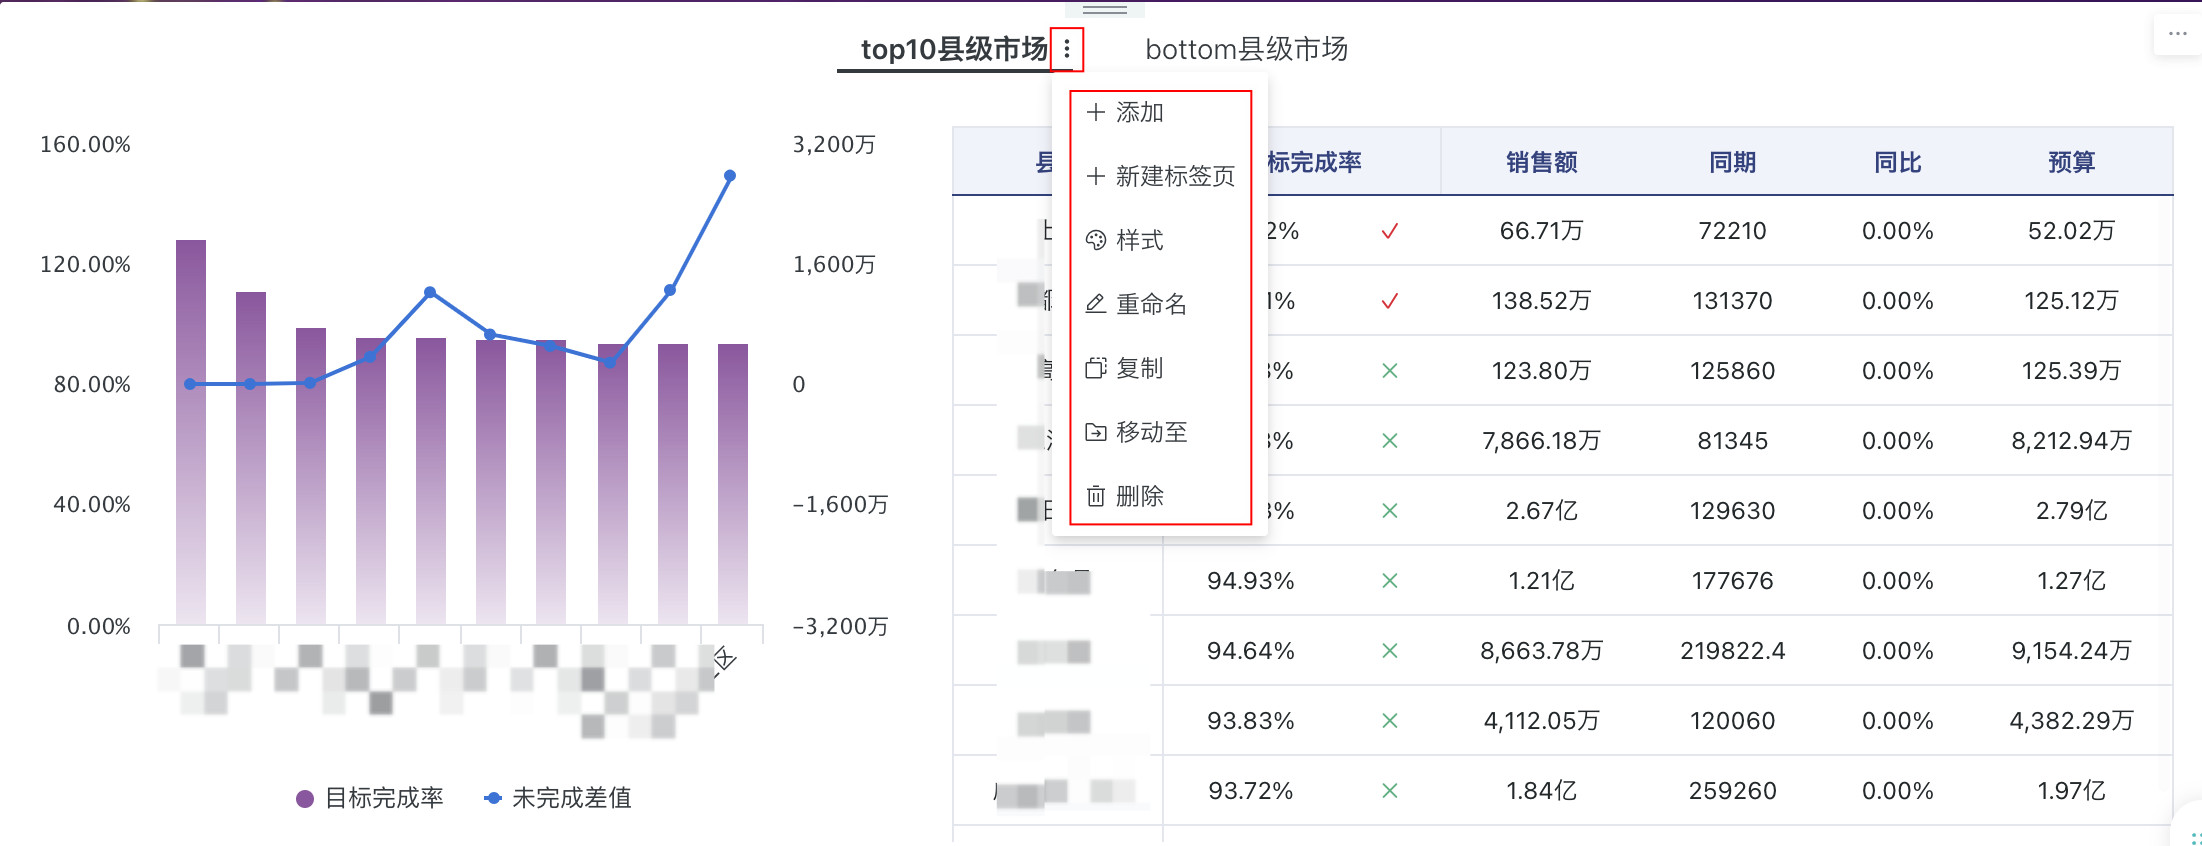
Task: Click the 预算 column header
Action: point(2071,162)
